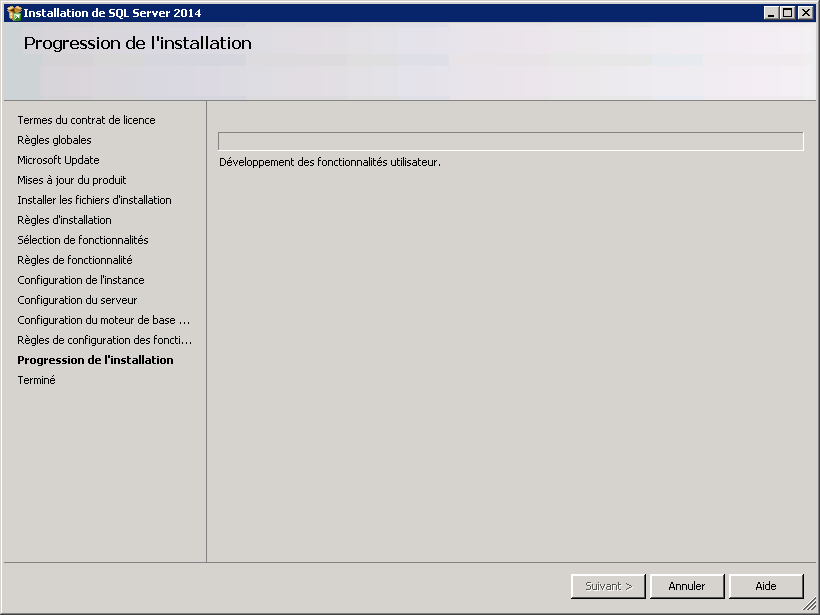Image resolution: width=820 pixels, height=615 pixels.
Task: Go to the Configuration du serveur step
Action: [77, 300]
